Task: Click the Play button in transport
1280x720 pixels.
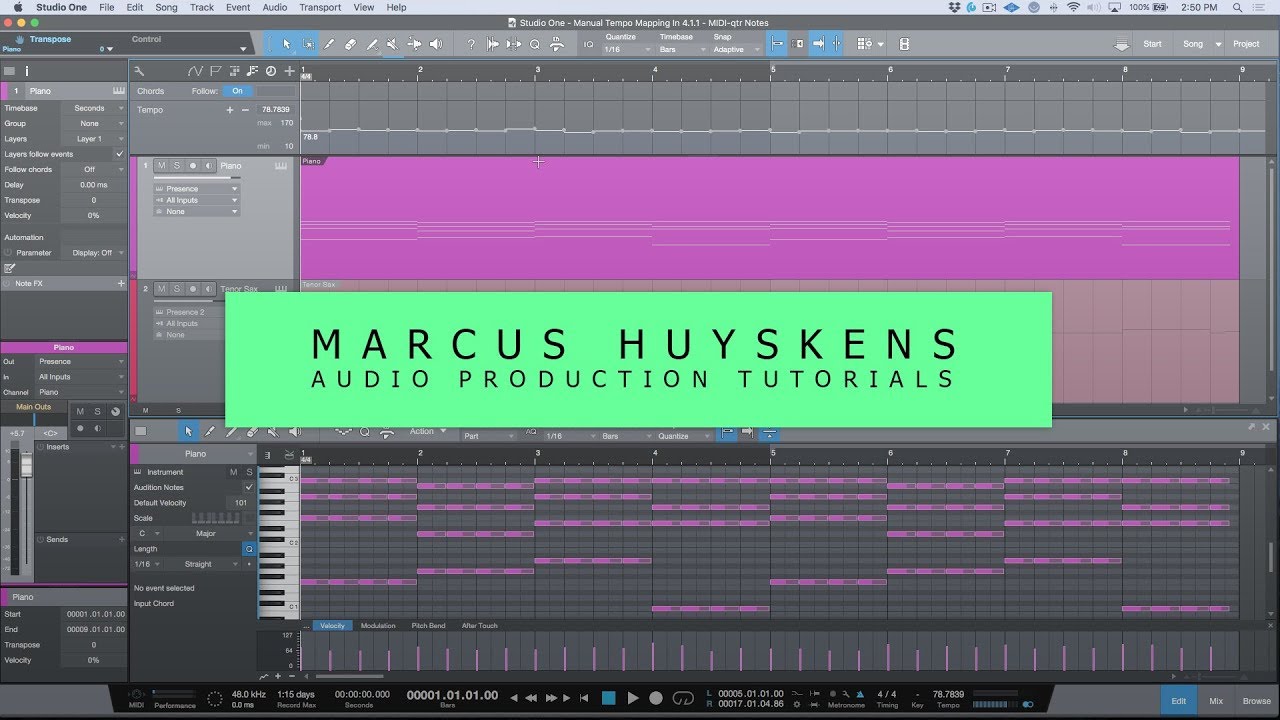Action: 632,698
